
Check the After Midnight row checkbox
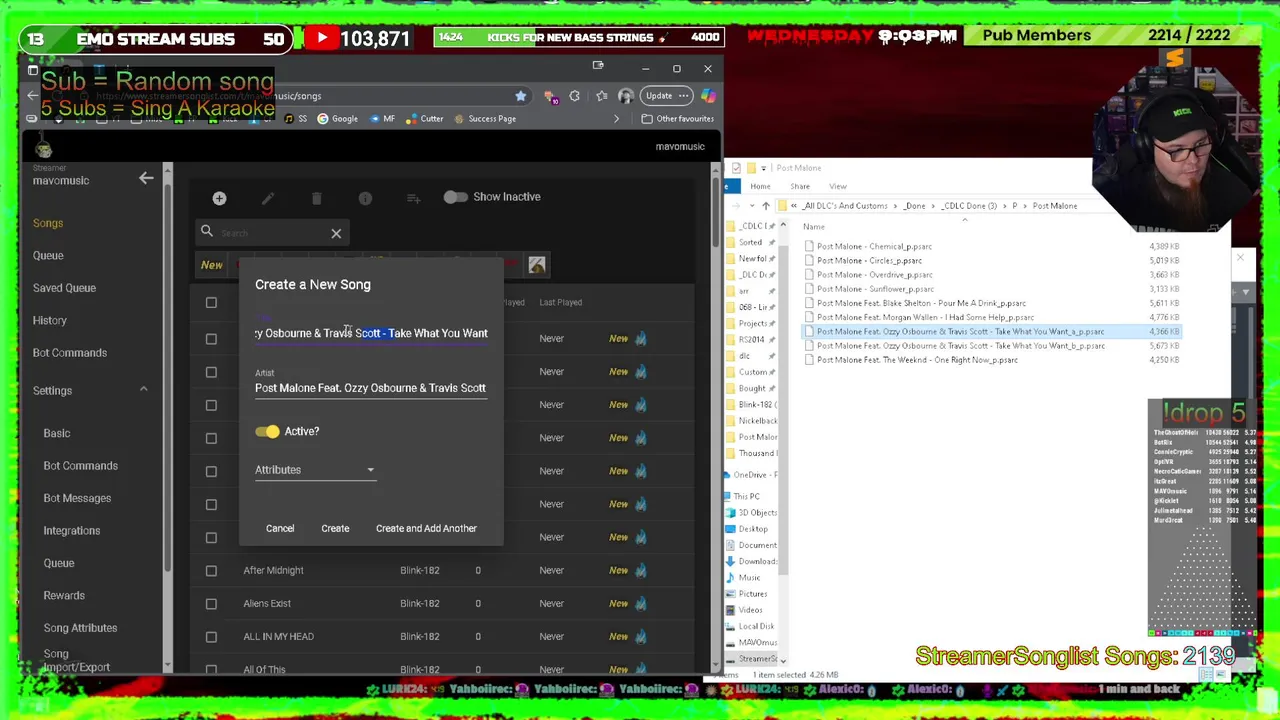tap(211, 570)
